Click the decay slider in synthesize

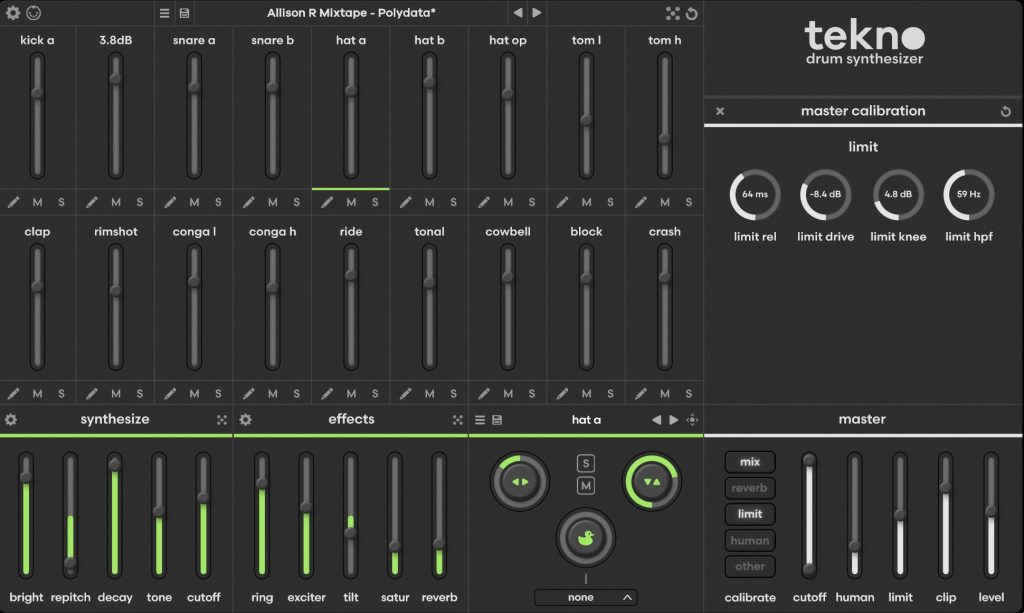[x=114, y=515]
